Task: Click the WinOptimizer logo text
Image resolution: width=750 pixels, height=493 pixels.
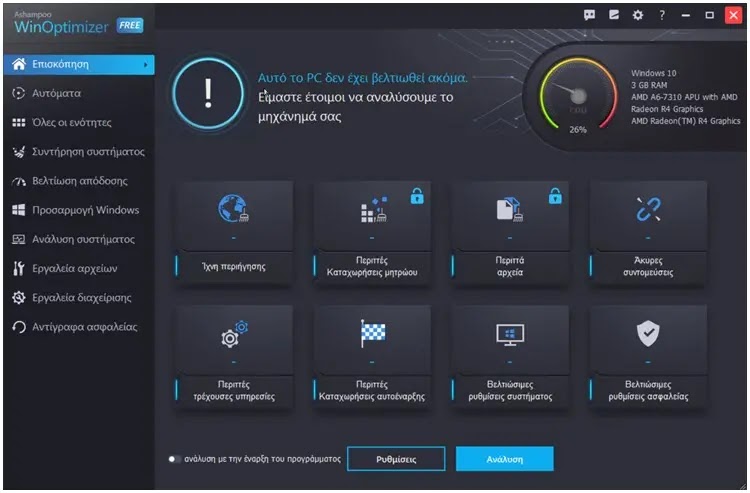Action: tap(61, 27)
